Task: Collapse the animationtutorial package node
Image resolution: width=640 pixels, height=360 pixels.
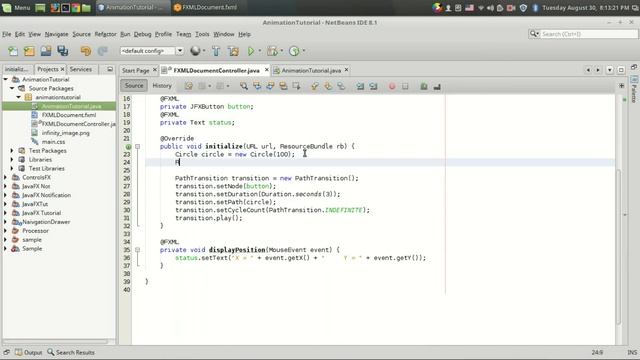Action: click(x=19, y=97)
